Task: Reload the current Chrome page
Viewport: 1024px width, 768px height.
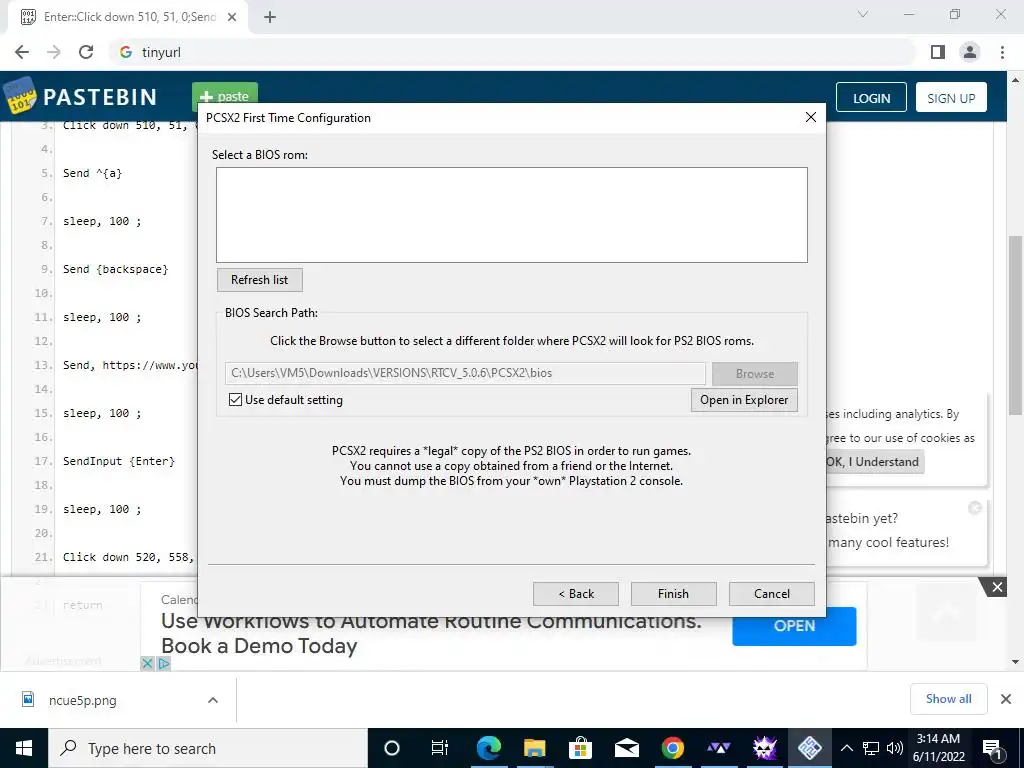Action: point(86,52)
